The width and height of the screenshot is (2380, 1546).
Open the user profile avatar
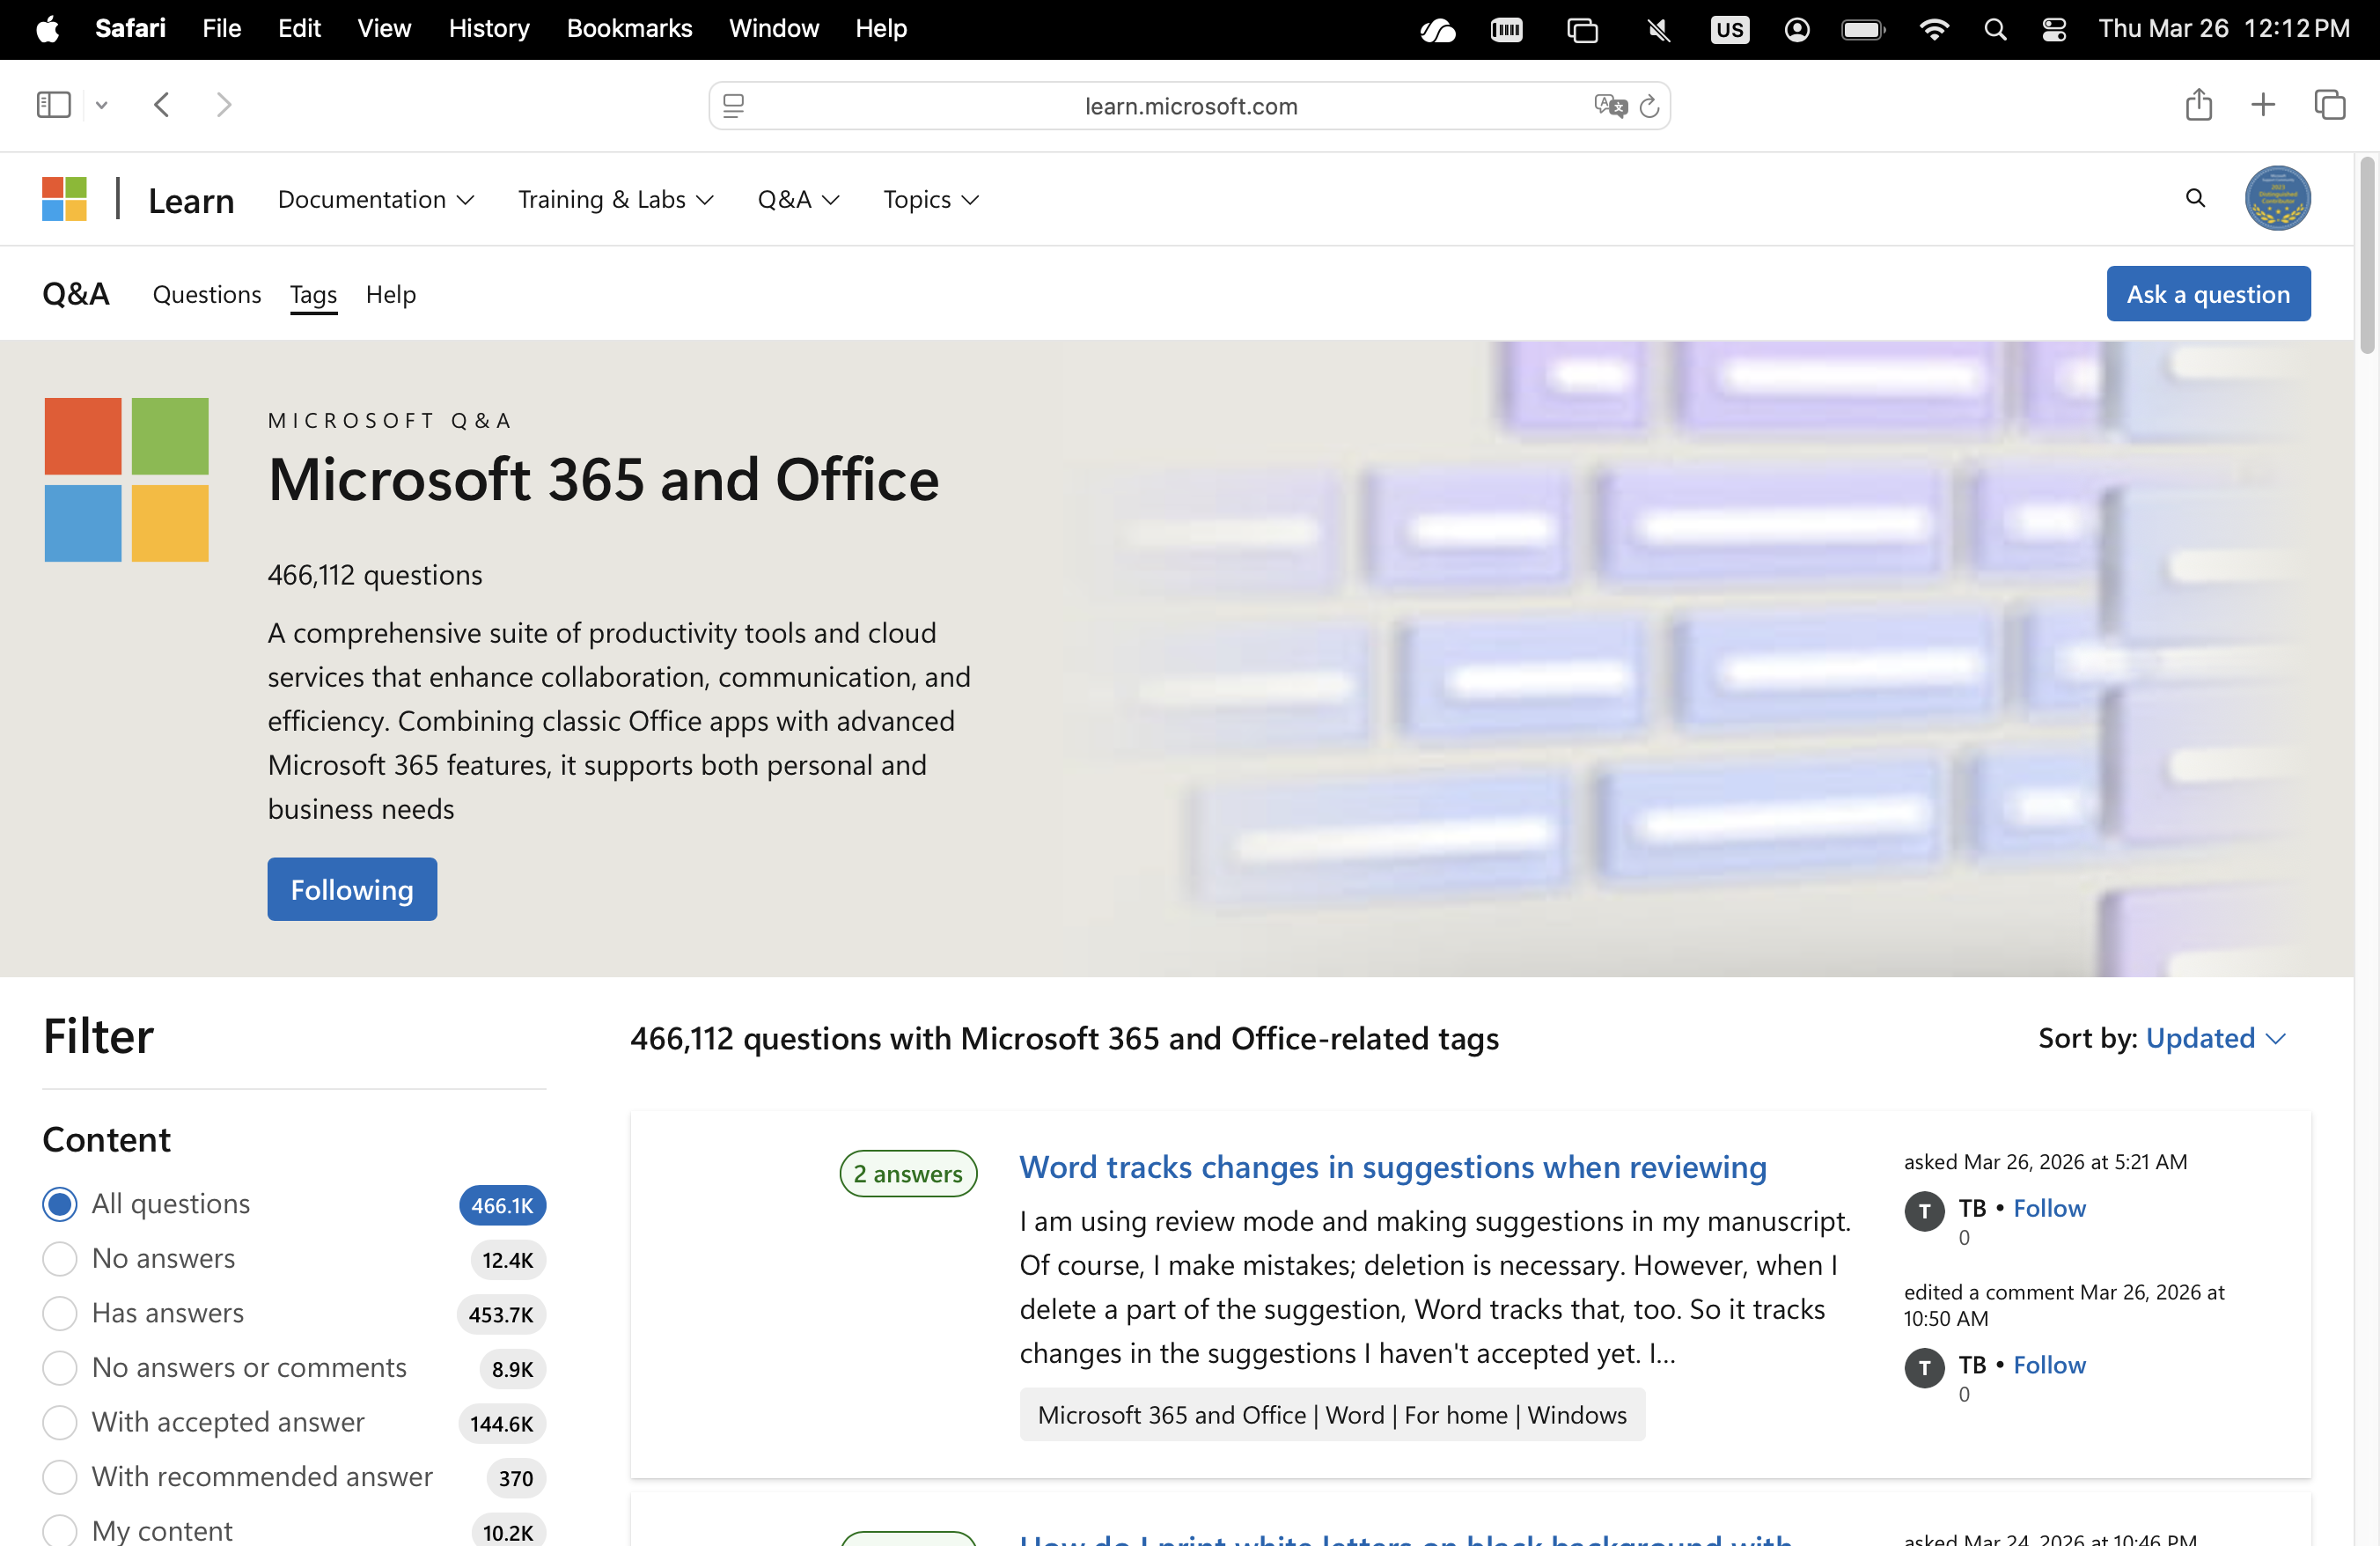tap(2276, 199)
